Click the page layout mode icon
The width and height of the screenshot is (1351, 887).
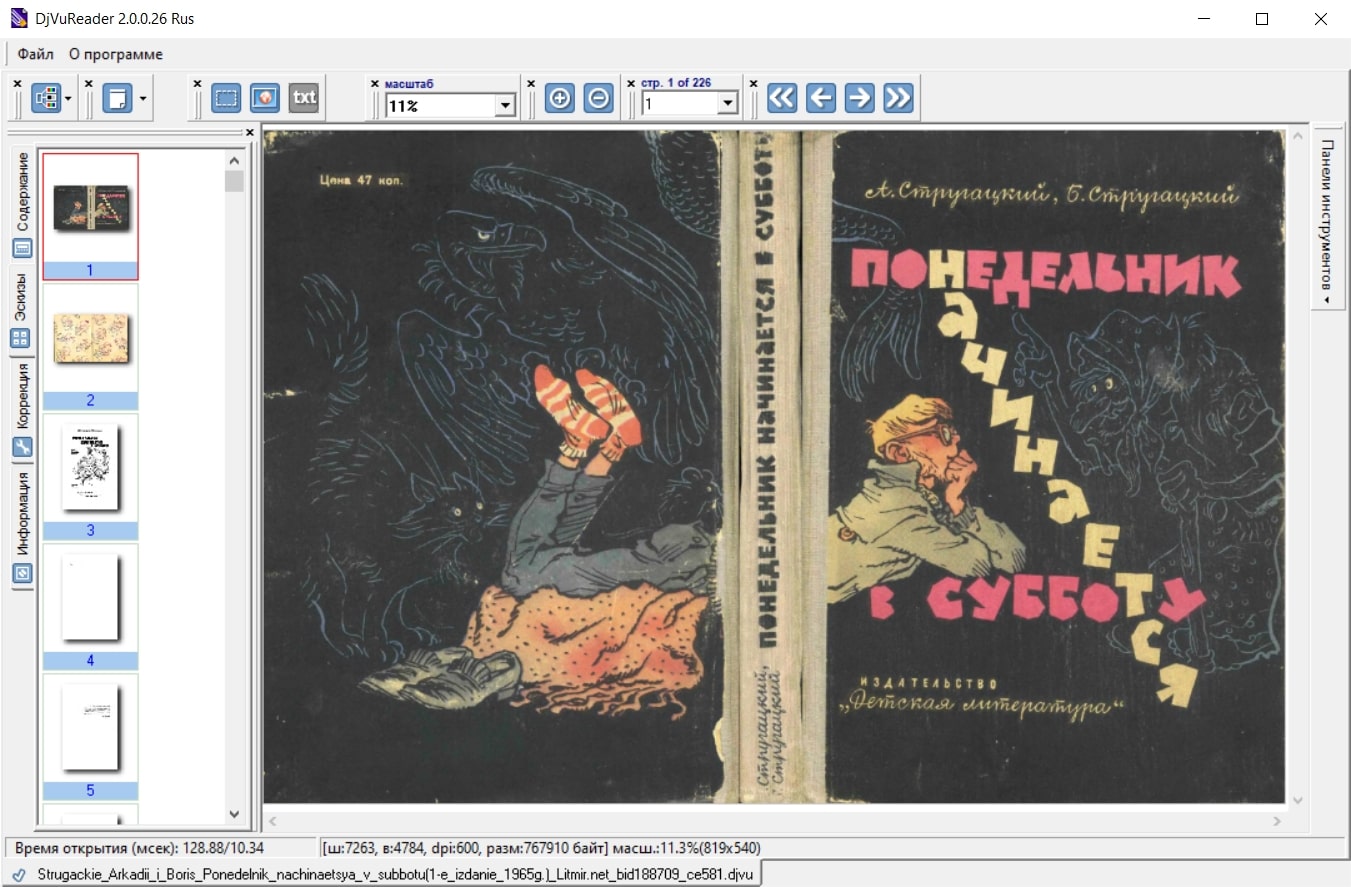tap(46, 98)
